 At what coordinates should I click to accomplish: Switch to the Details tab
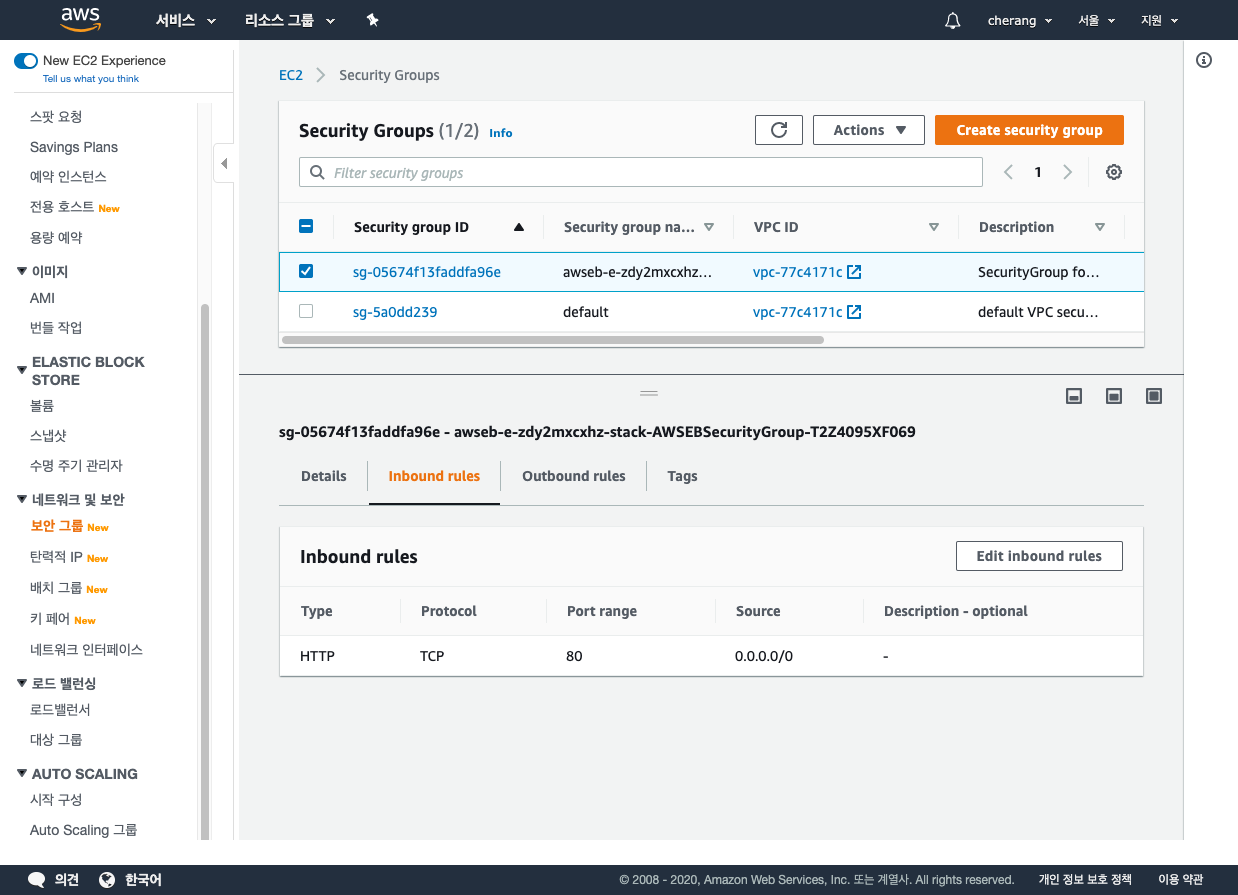tap(324, 476)
